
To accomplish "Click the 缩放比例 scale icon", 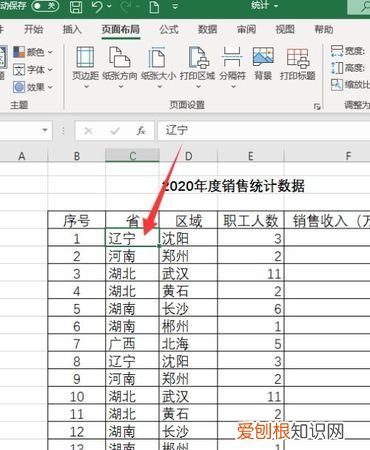I will point(337,84).
